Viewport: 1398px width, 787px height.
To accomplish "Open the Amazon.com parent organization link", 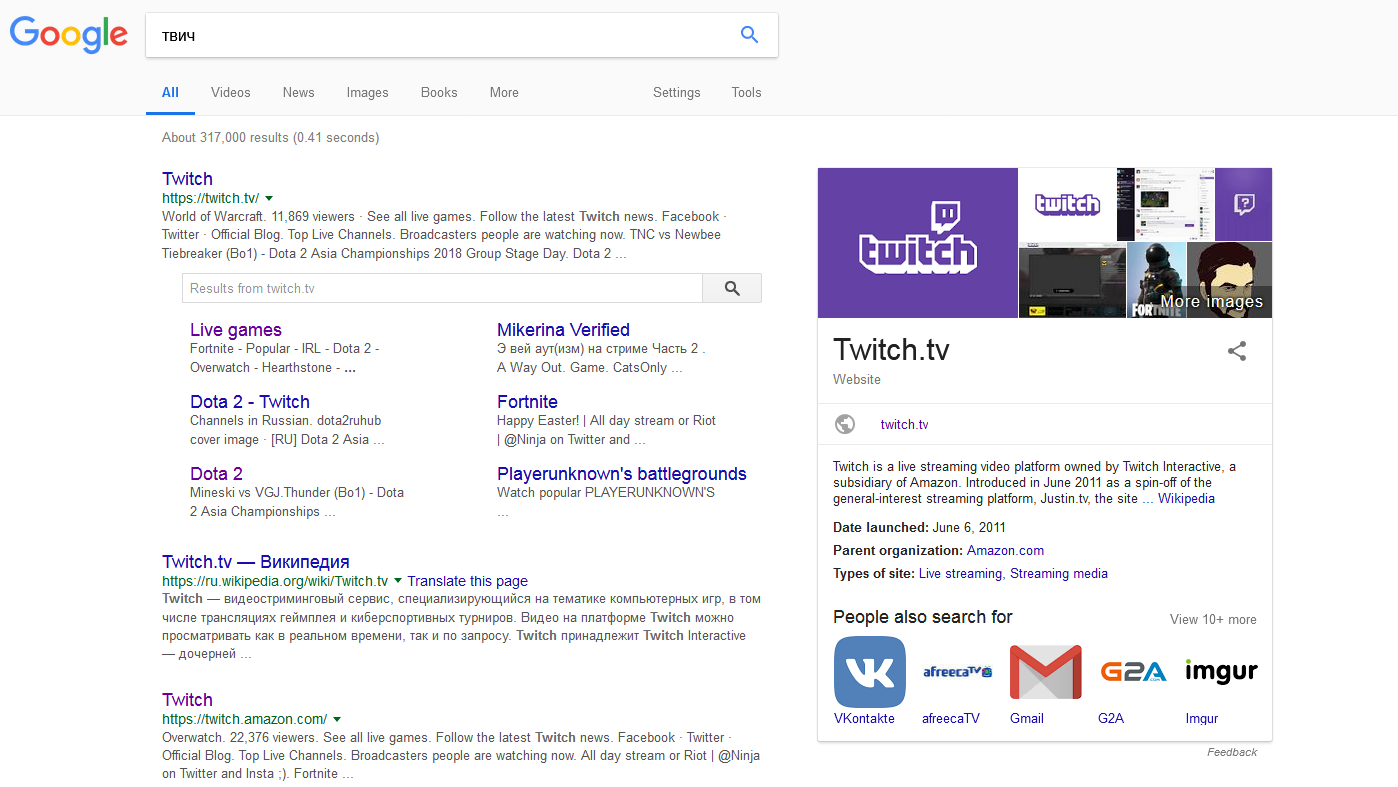I will 1005,550.
